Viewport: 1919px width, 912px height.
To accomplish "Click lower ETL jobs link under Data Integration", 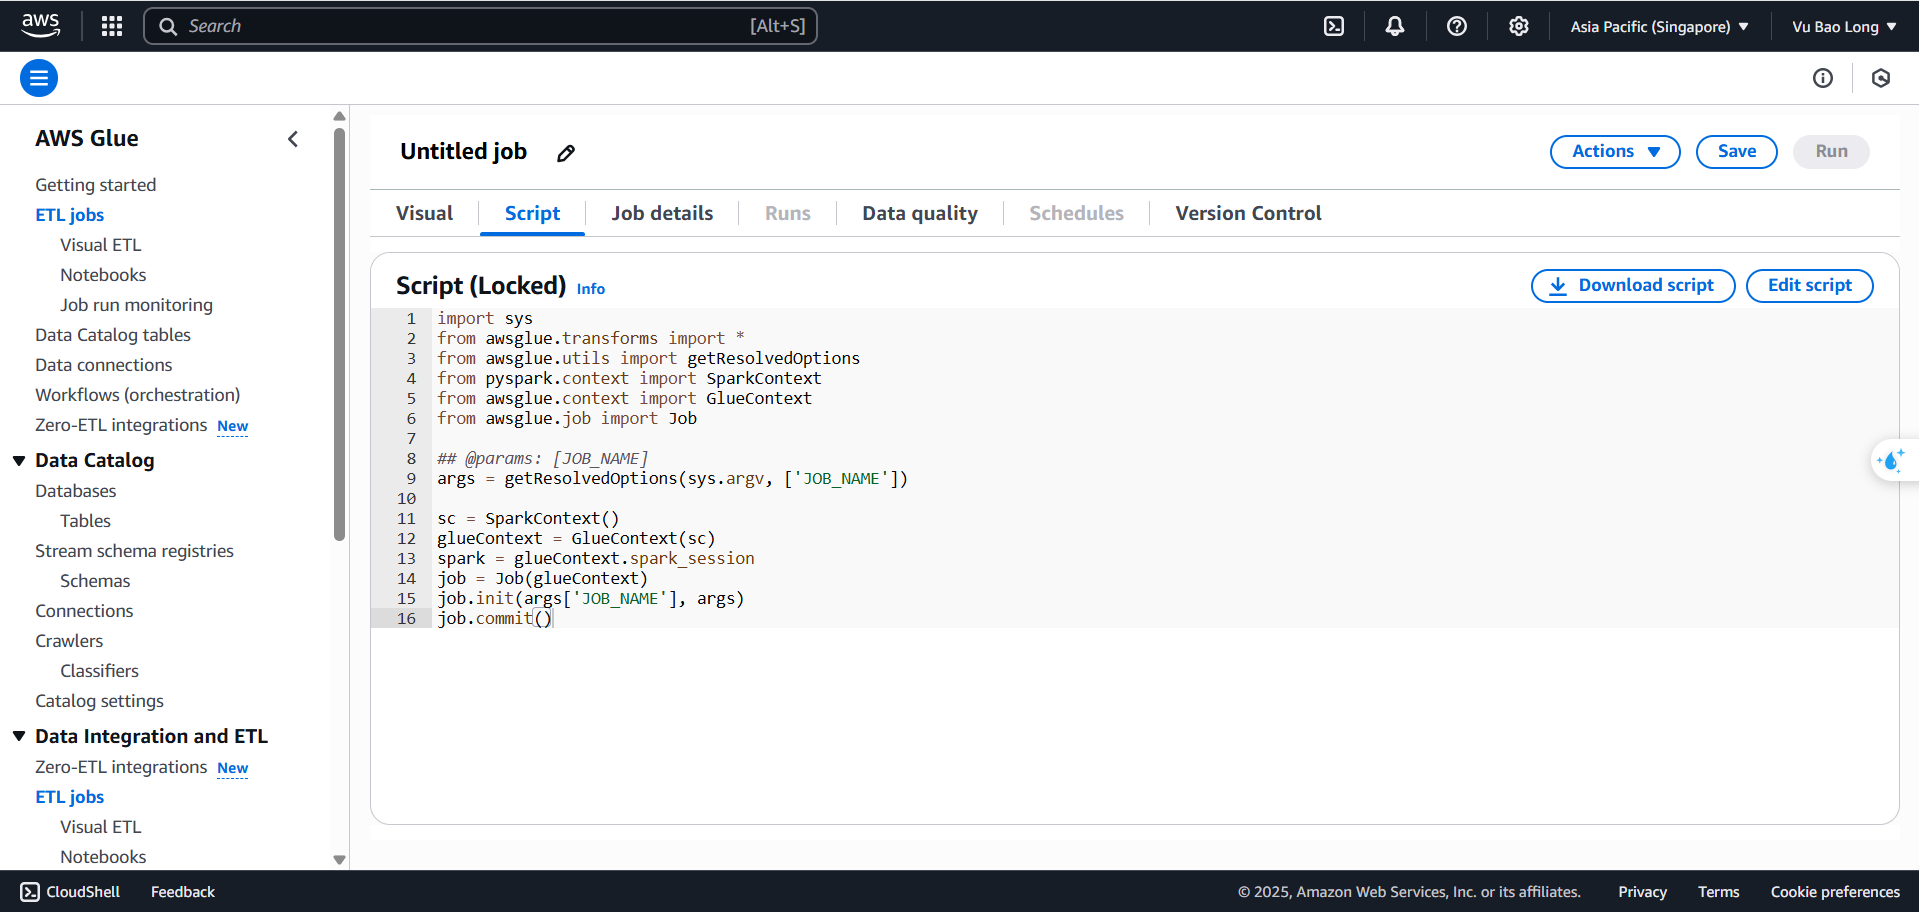I will (x=70, y=797).
